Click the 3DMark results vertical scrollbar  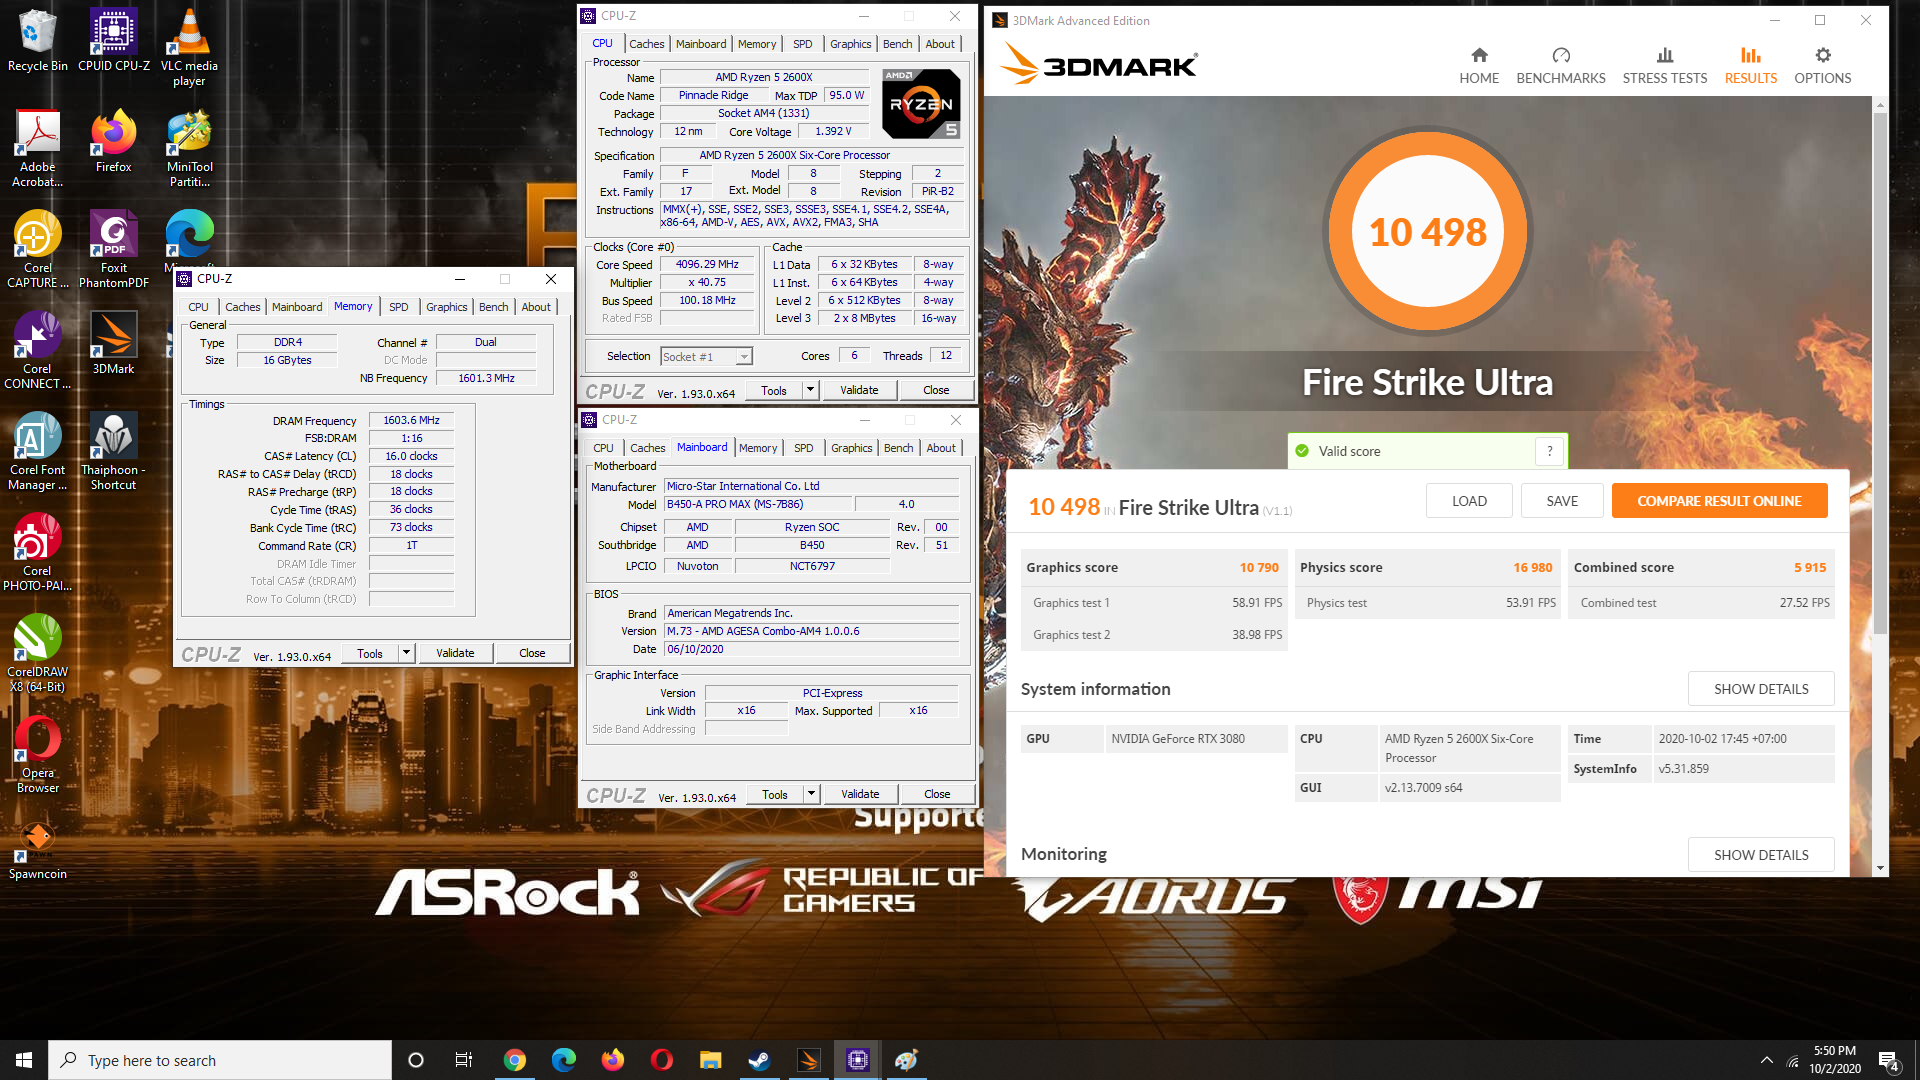(x=1880, y=372)
